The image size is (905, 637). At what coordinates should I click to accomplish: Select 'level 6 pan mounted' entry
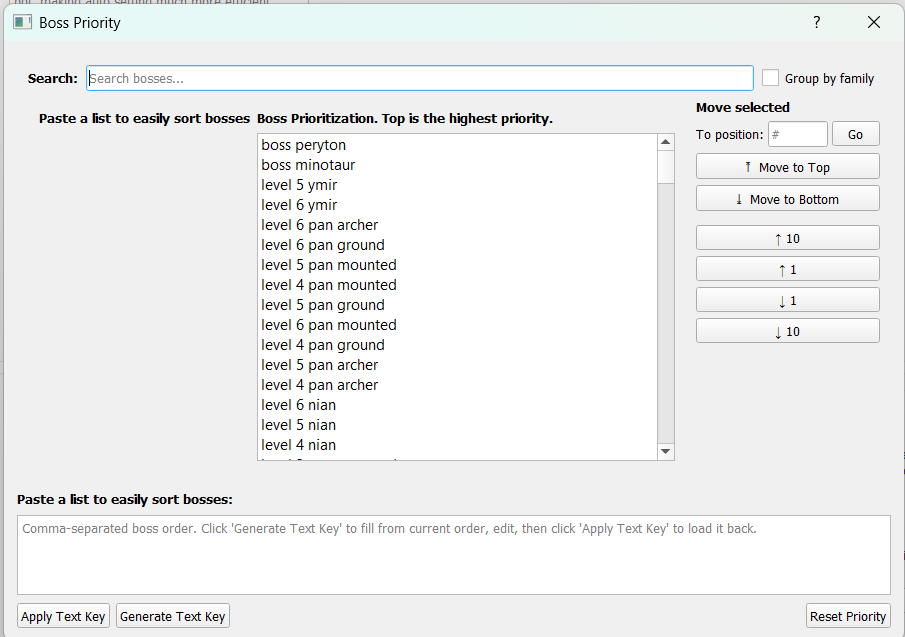pos(458,325)
